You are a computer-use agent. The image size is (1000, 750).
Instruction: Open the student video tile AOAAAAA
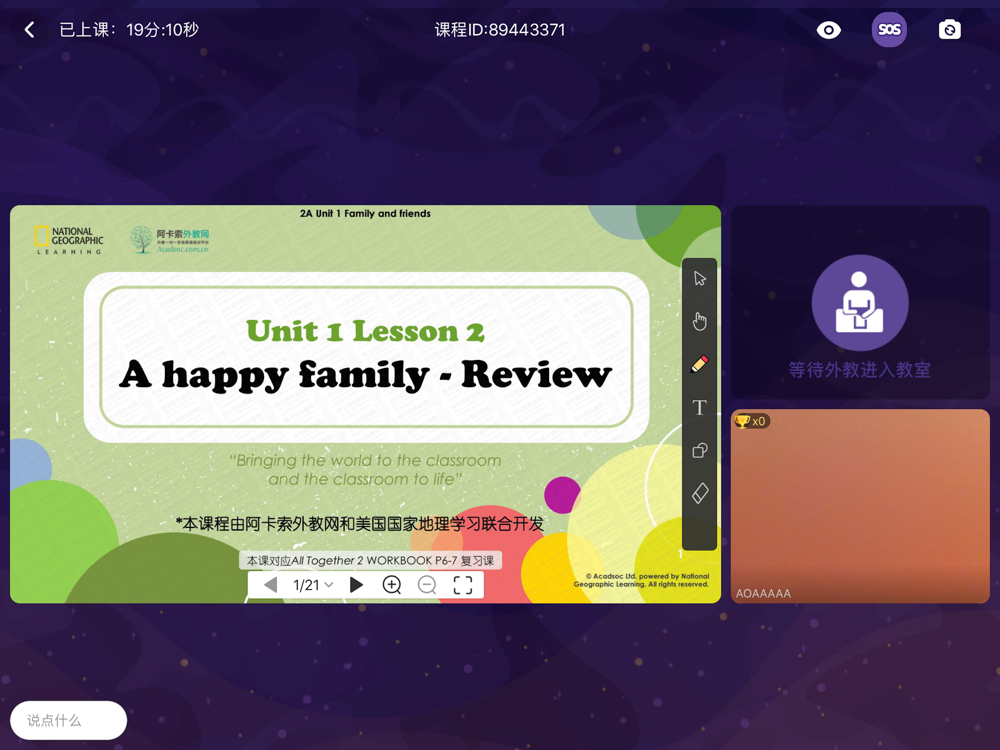tap(860, 506)
